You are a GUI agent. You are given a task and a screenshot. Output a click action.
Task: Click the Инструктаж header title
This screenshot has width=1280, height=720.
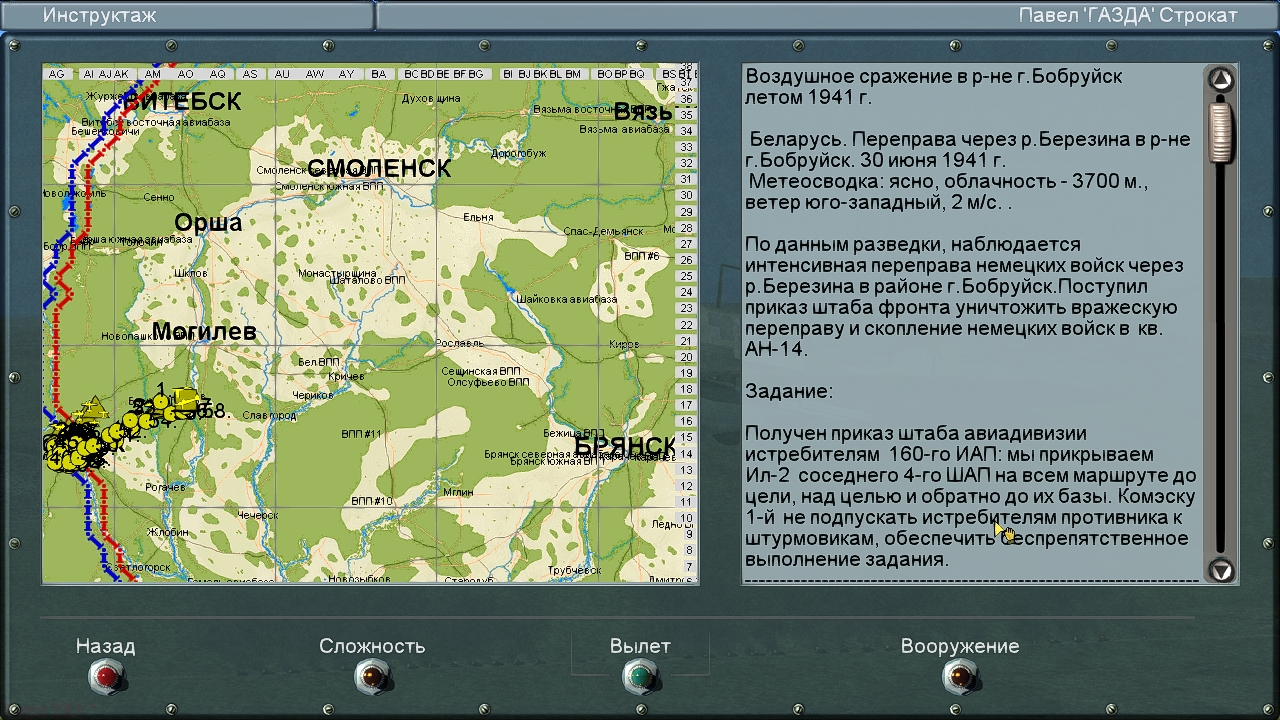[x=100, y=15]
